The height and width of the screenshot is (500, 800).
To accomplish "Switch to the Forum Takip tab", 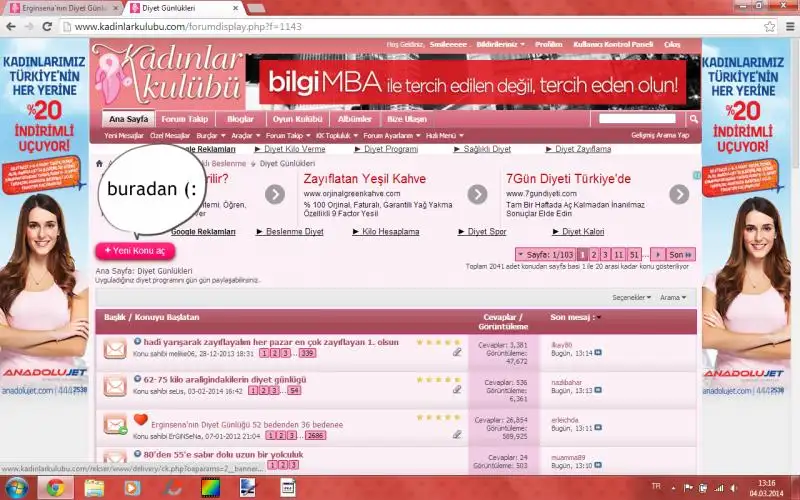I will (x=184, y=119).
